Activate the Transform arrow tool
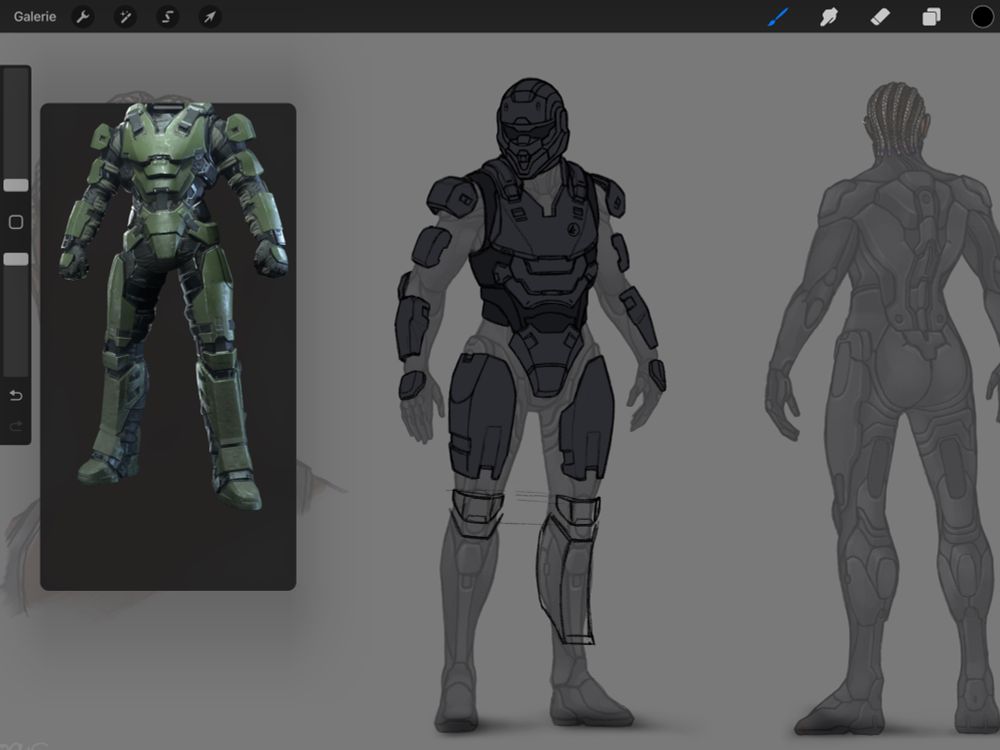The width and height of the screenshot is (1000, 750). (210, 17)
